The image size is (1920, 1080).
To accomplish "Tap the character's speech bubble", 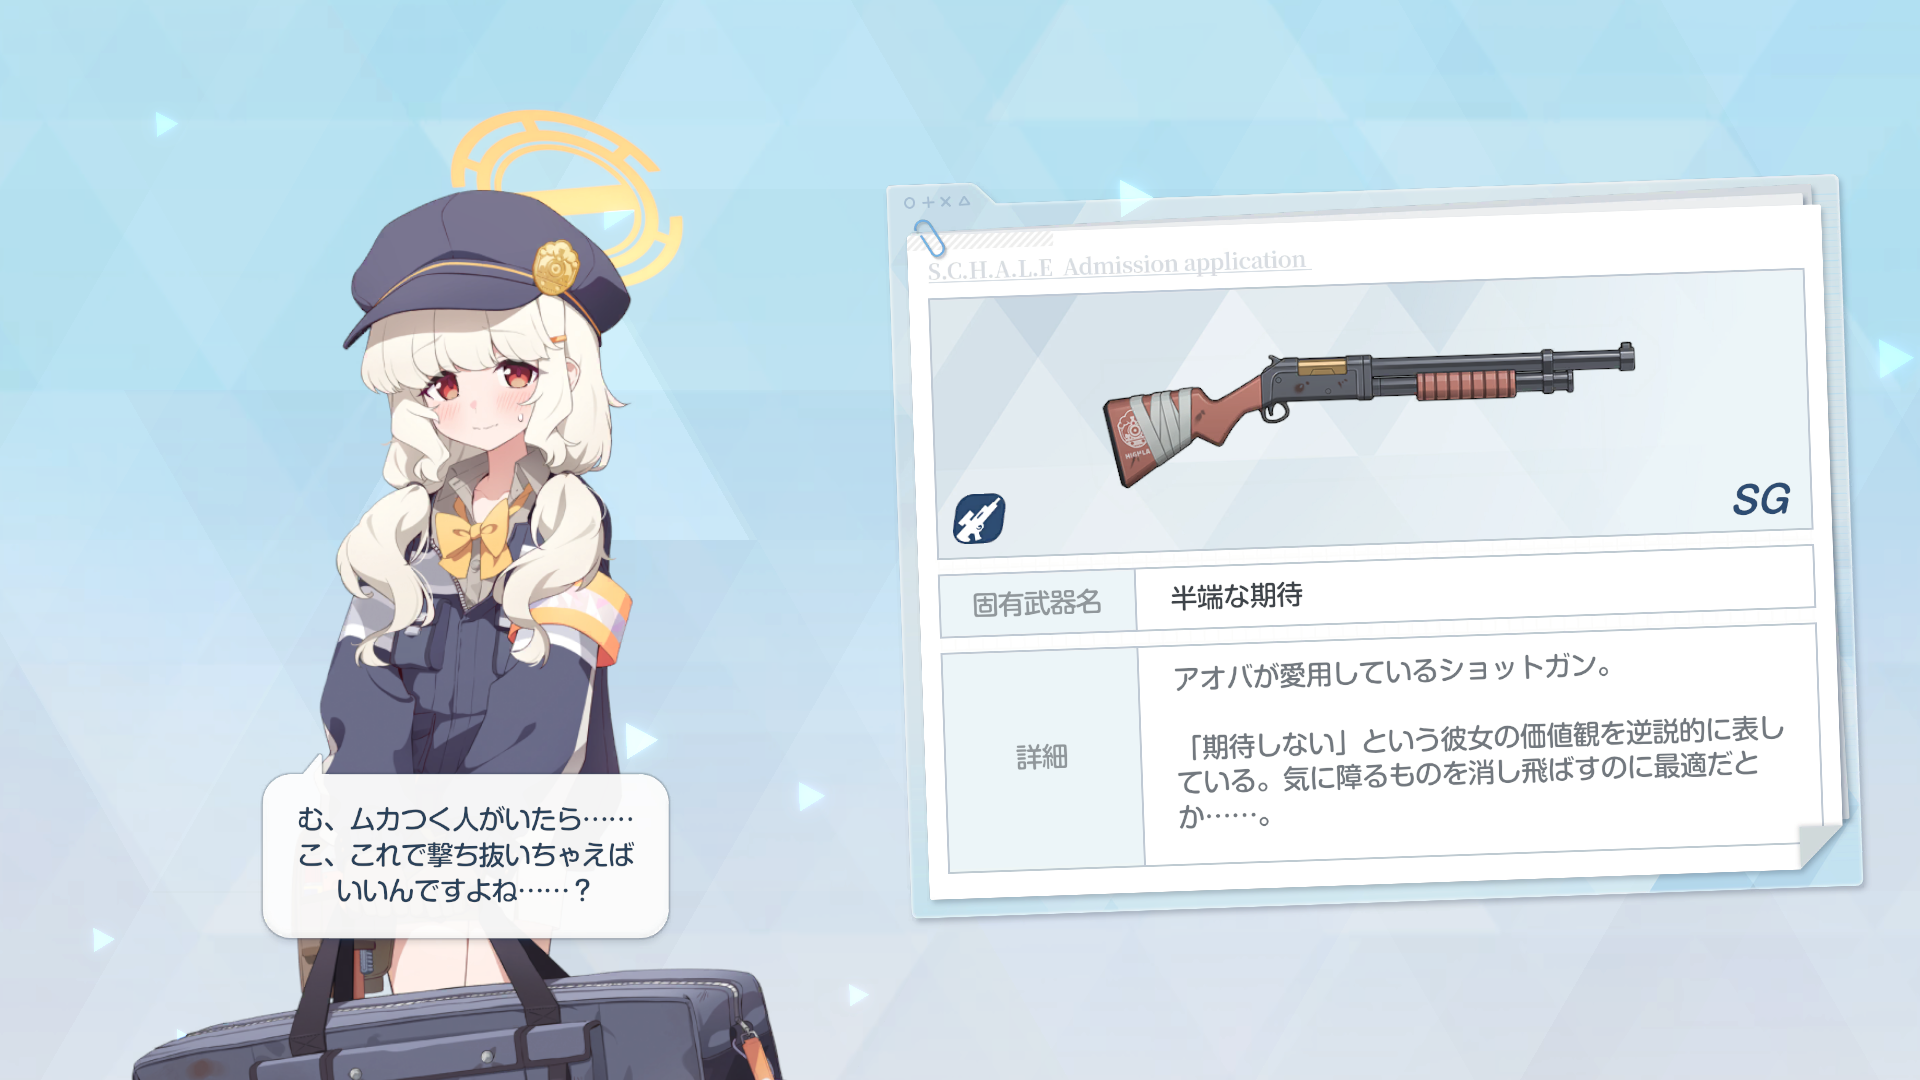I will pyautogui.click(x=465, y=856).
